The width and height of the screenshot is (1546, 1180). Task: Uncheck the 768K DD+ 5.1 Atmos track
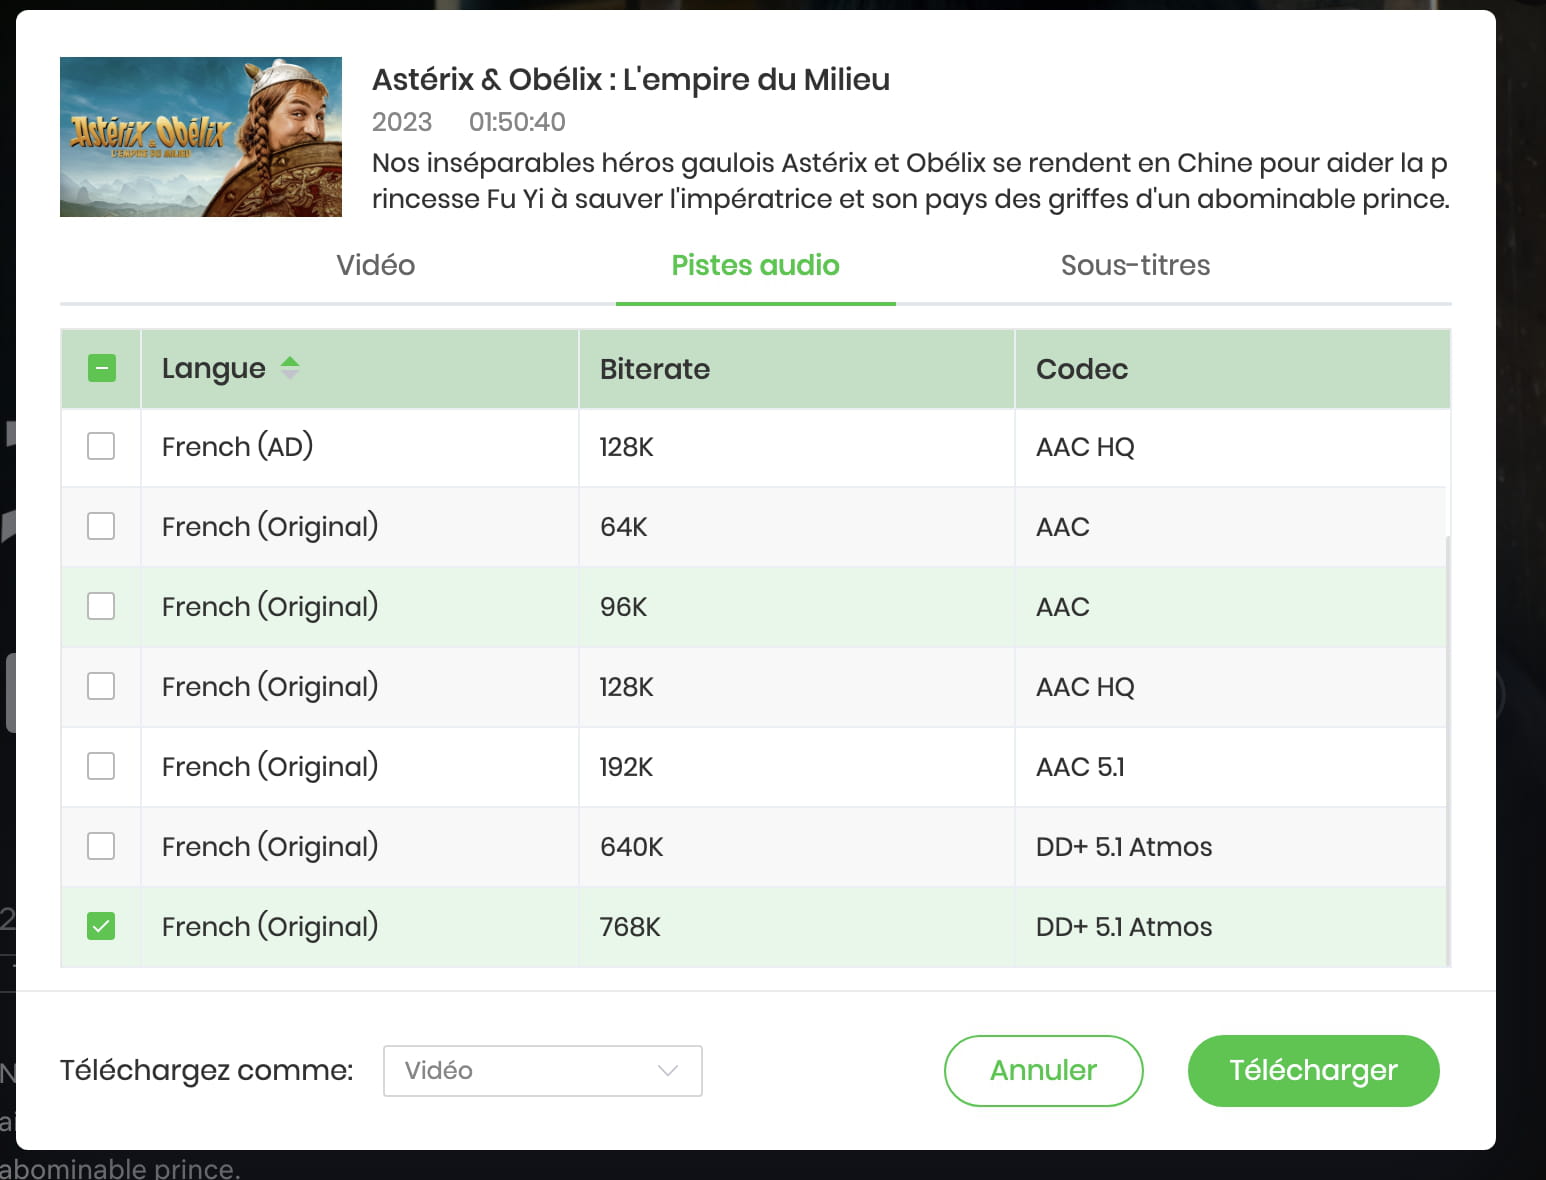101,926
